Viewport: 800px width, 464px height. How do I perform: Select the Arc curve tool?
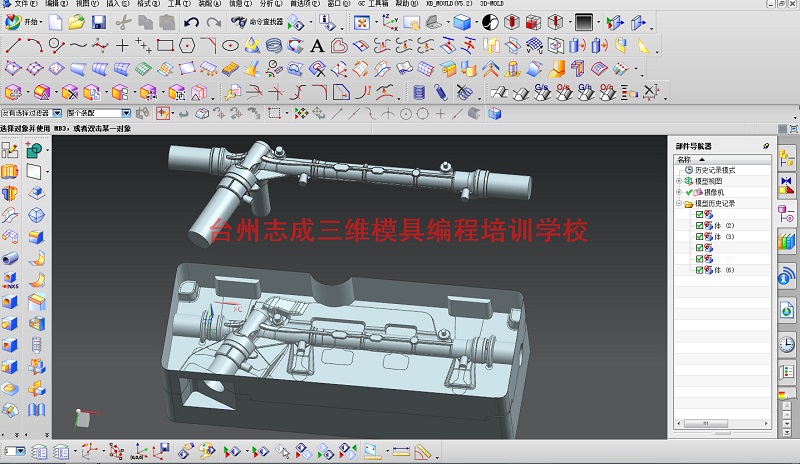pos(35,46)
